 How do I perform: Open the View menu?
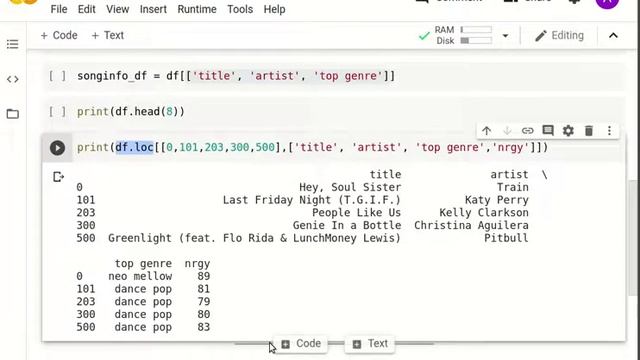click(118, 9)
